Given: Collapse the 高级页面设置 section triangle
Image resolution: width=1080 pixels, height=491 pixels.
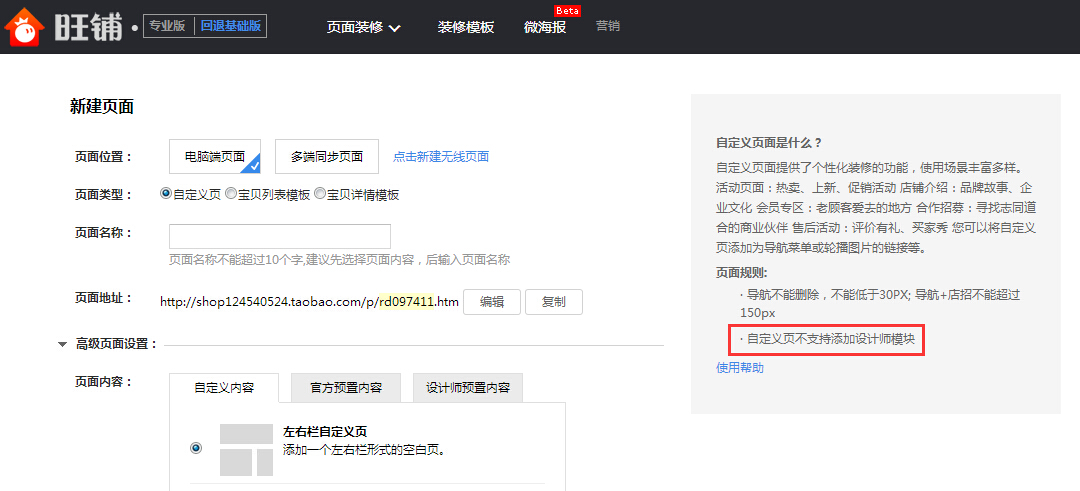Looking at the screenshot, I should click(63, 344).
